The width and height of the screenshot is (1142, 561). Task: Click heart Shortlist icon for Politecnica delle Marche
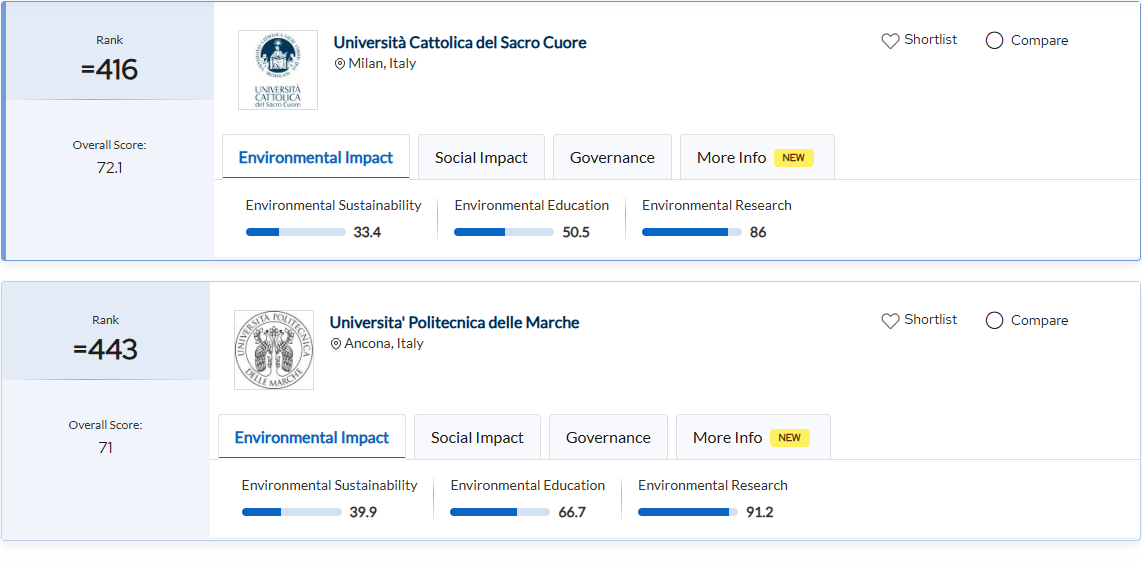tap(890, 321)
